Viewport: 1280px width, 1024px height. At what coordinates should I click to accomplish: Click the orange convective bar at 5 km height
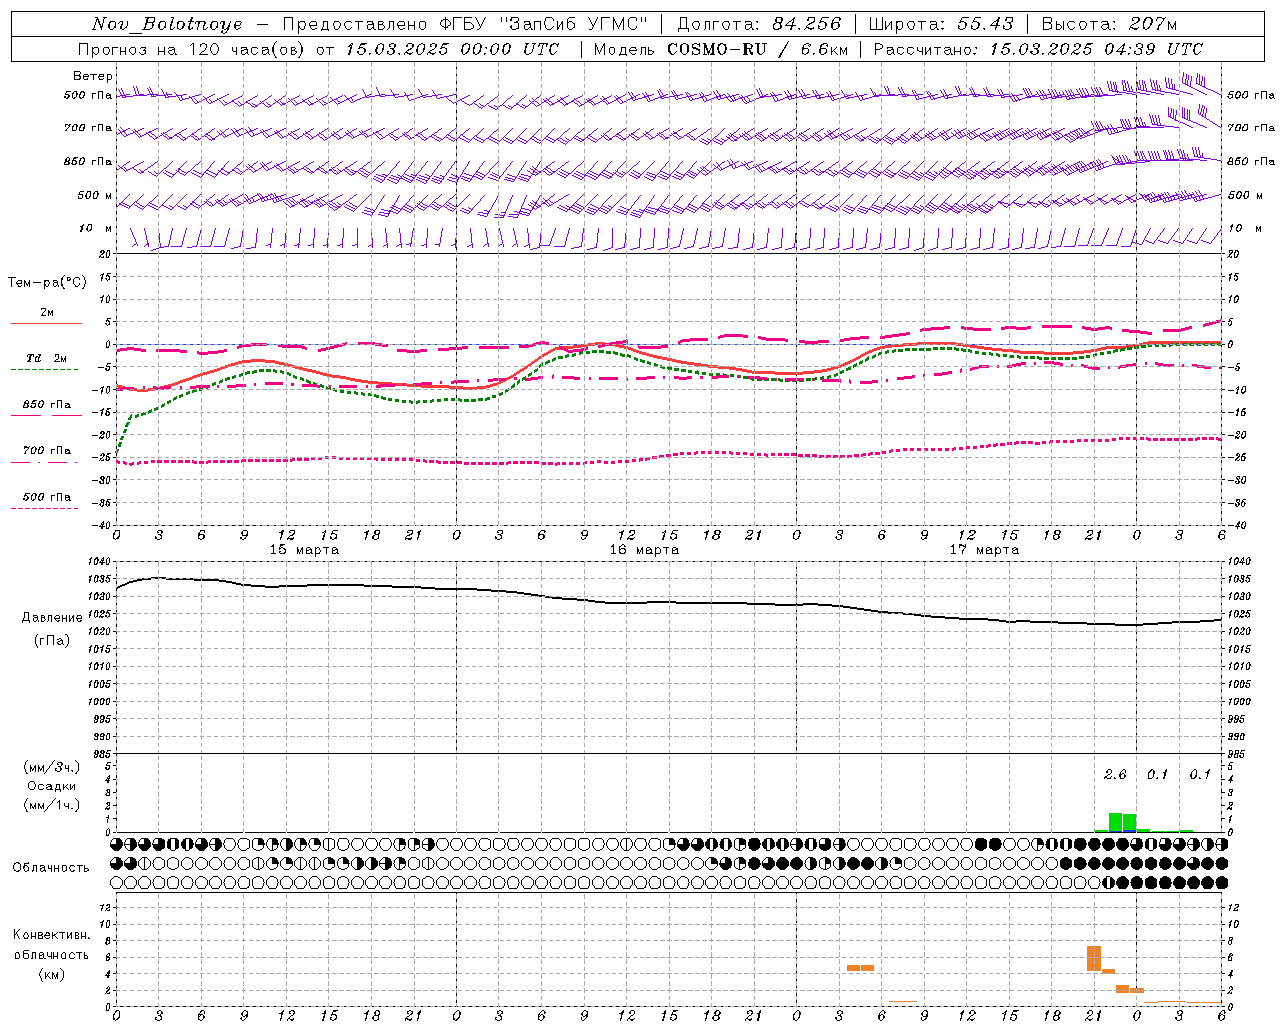point(860,968)
